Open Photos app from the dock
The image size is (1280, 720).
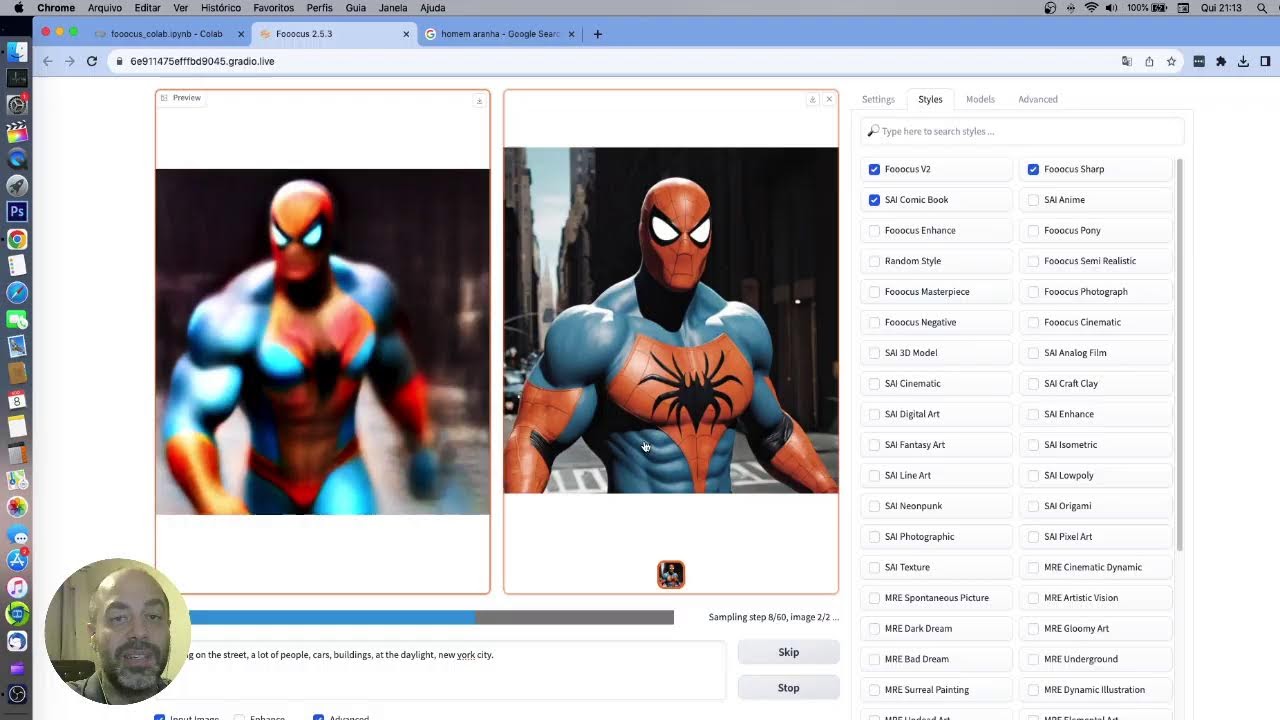pos(17,507)
